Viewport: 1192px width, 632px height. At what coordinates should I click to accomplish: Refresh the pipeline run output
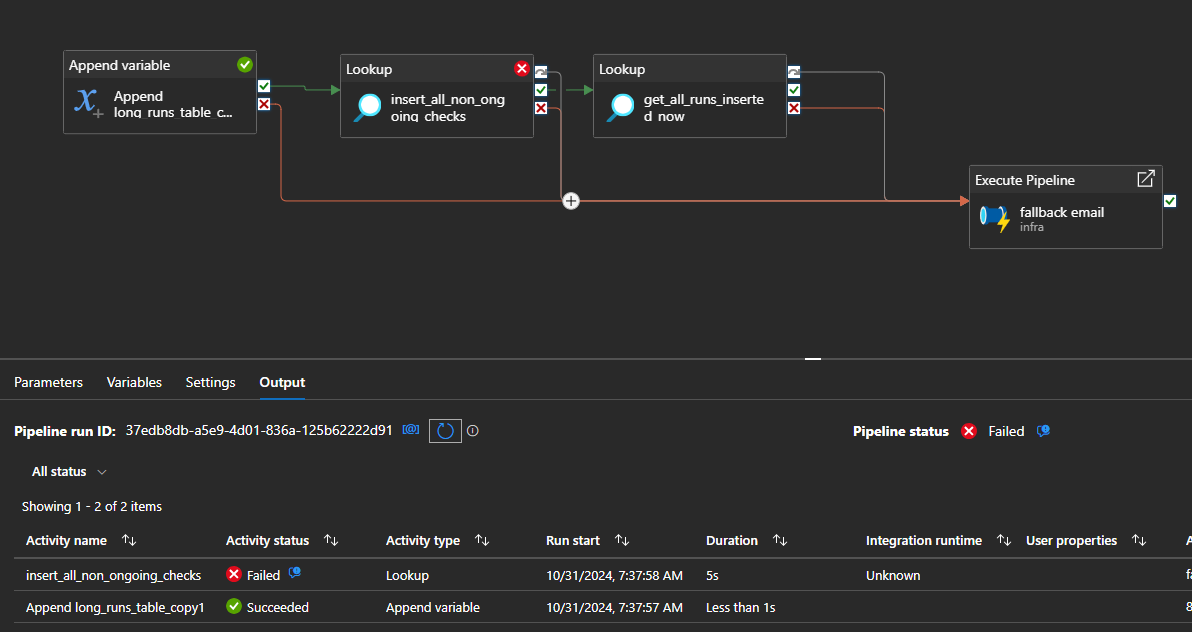(x=444, y=430)
